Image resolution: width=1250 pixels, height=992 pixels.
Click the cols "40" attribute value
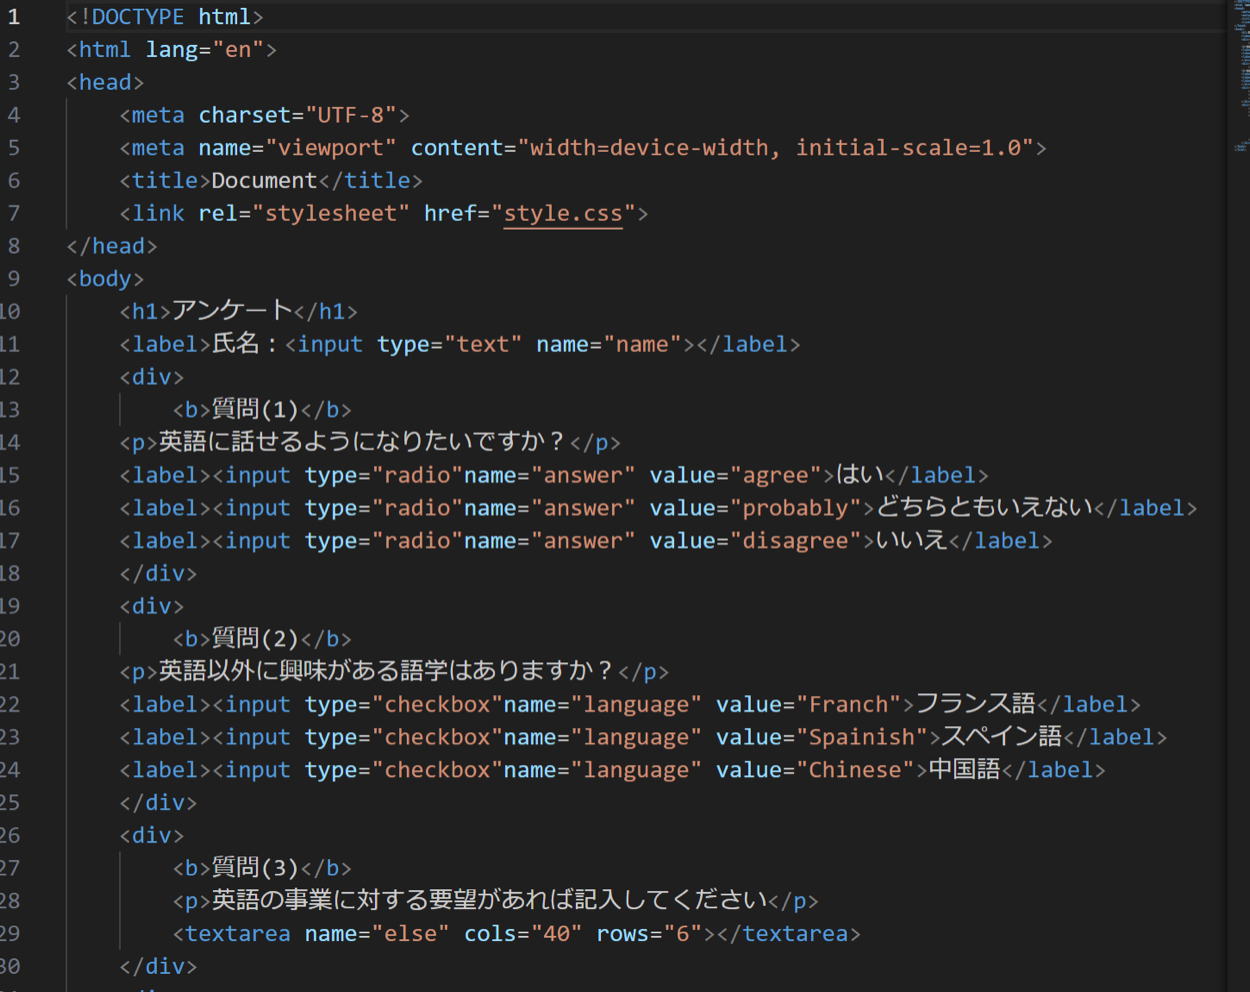pos(556,934)
